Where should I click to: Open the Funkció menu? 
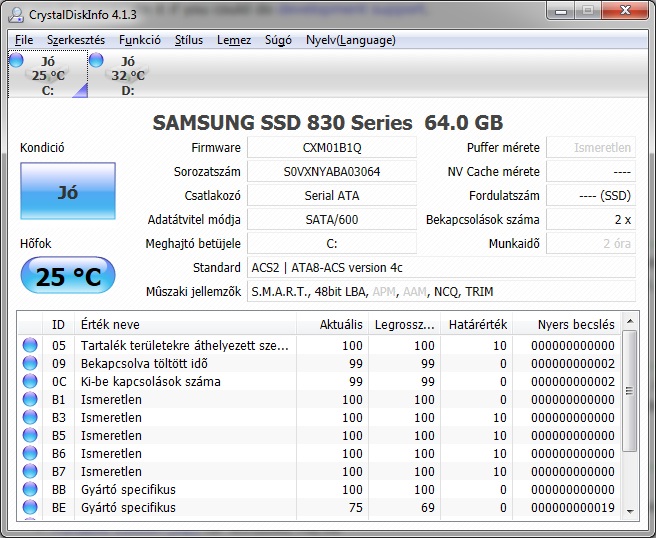click(x=140, y=40)
